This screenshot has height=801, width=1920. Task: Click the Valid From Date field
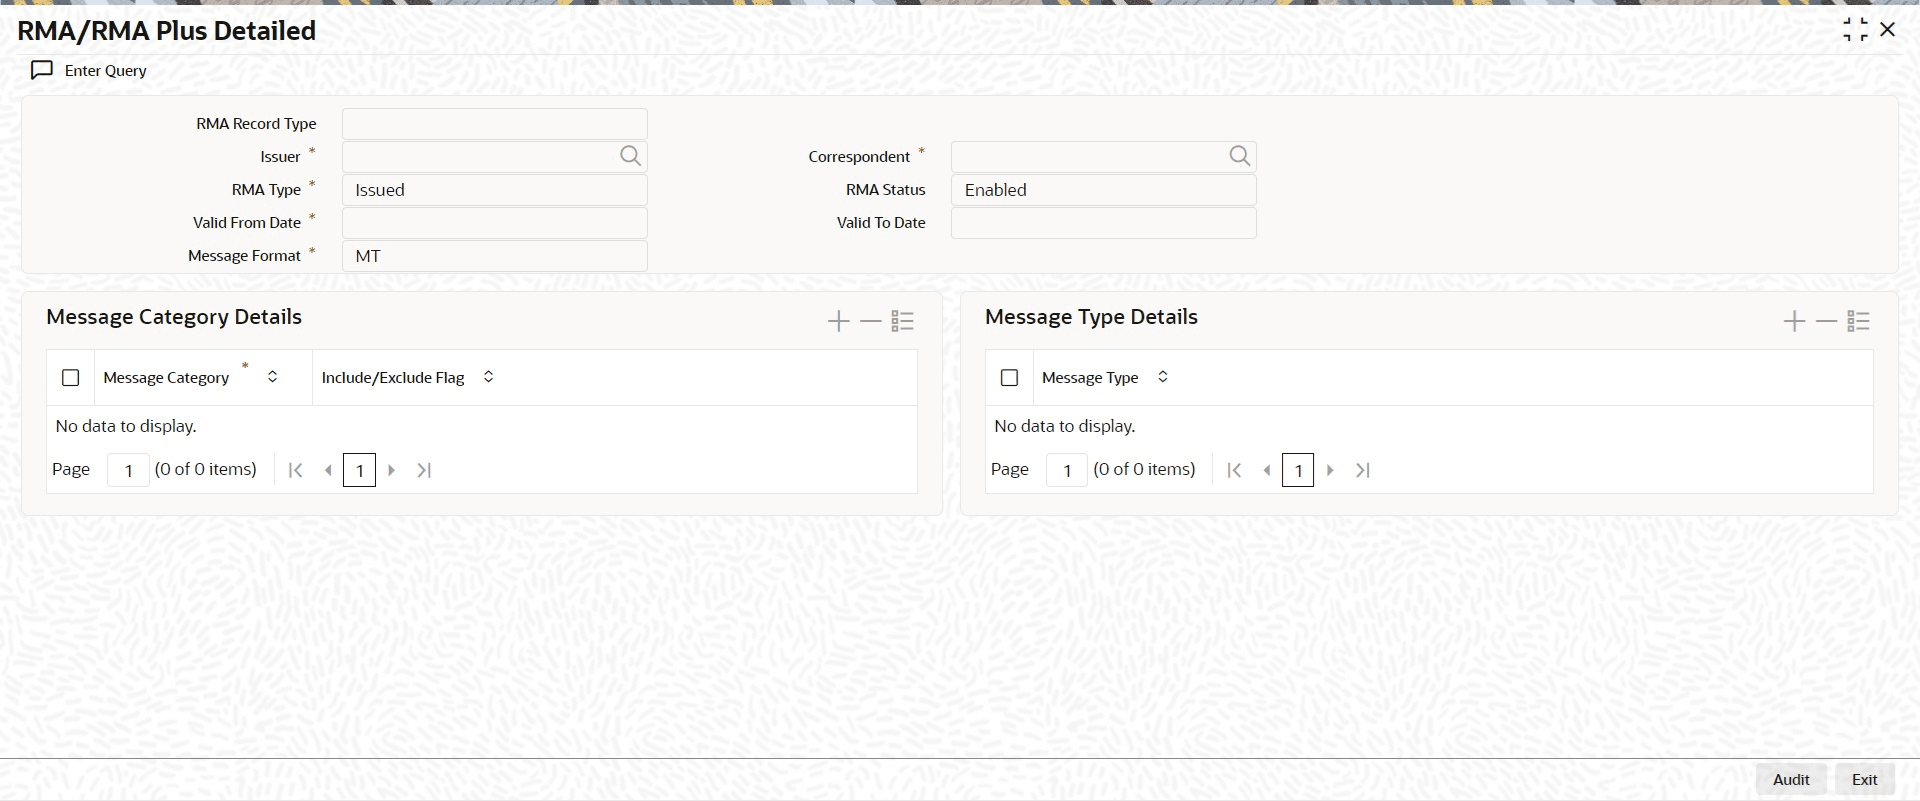coord(495,223)
